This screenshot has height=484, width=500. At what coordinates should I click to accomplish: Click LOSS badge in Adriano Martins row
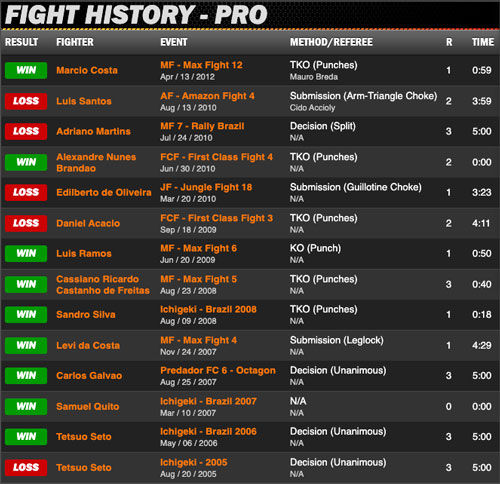pos(26,131)
